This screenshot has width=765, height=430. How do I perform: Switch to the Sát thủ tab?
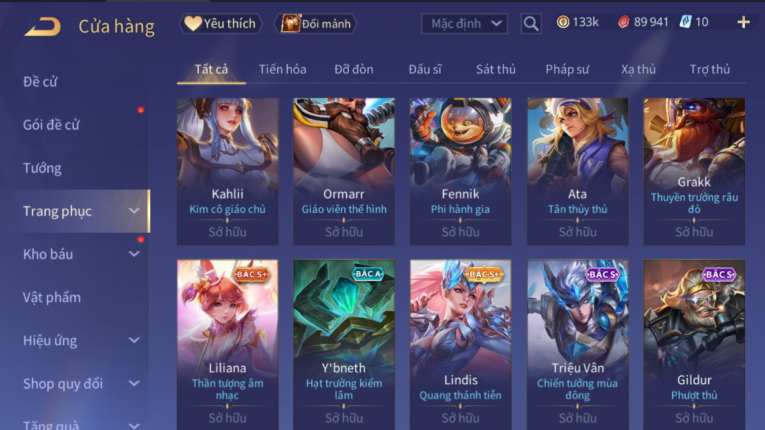click(496, 69)
